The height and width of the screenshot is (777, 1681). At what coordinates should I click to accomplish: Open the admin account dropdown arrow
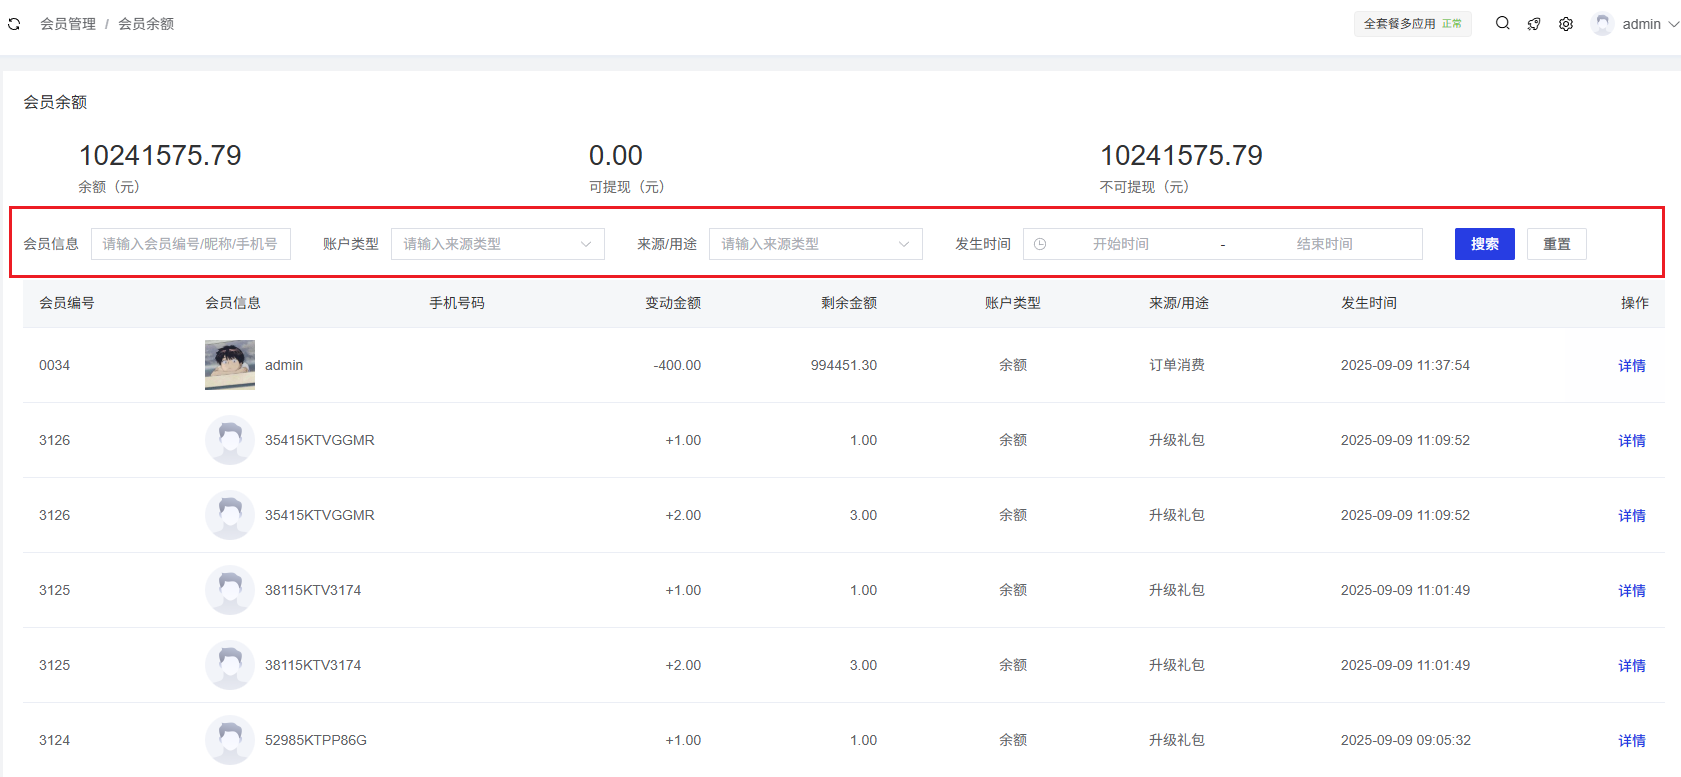[x=1673, y=24]
